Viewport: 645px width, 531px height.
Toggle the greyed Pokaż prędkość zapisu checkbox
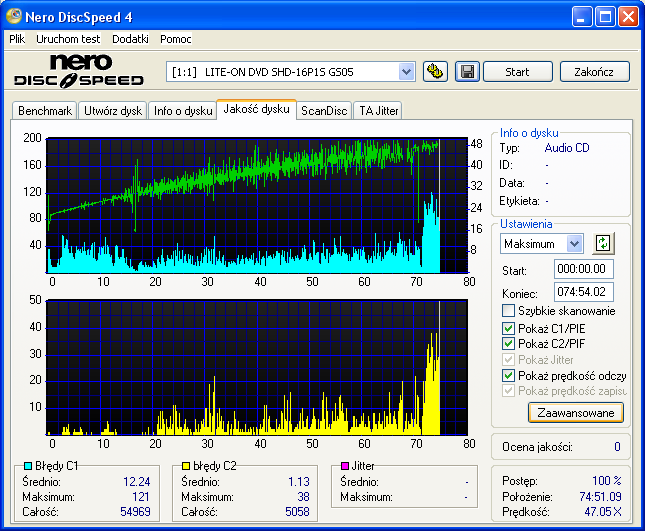tap(508, 390)
